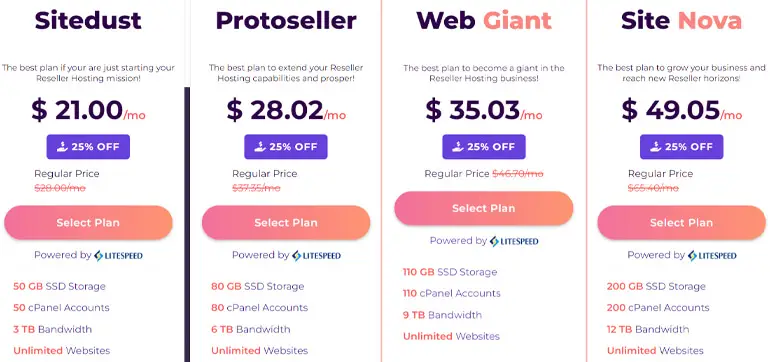
Task: Click the Web Giant plan heading
Action: coord(484,21)
